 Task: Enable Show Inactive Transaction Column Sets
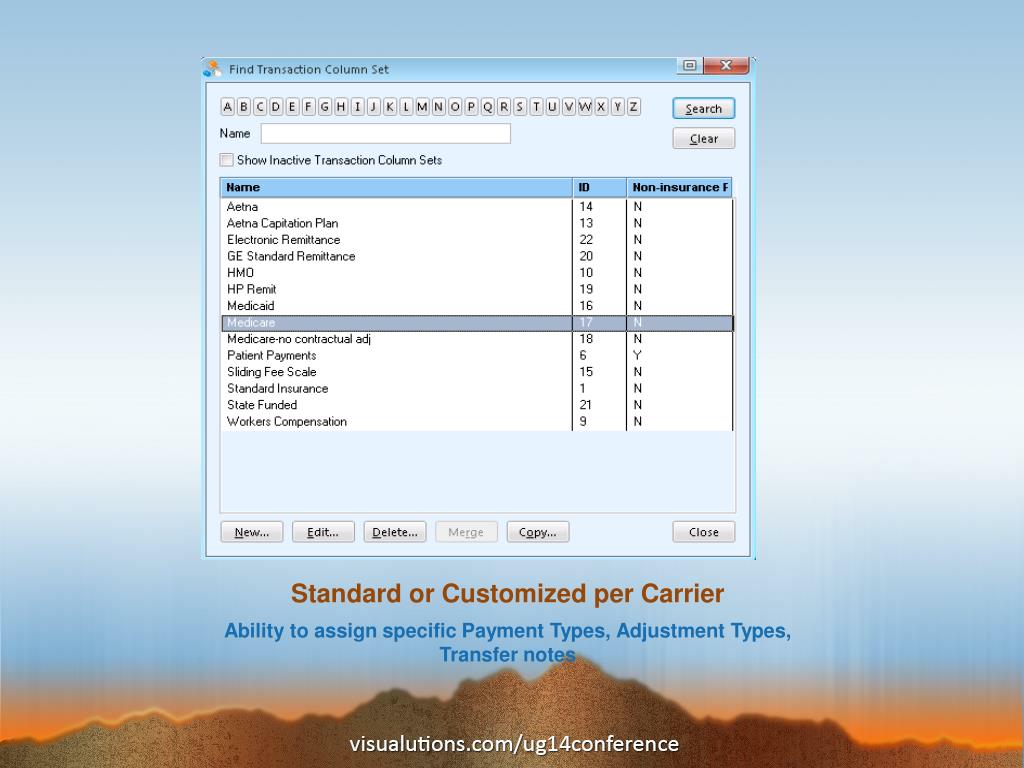coord(227,160)
